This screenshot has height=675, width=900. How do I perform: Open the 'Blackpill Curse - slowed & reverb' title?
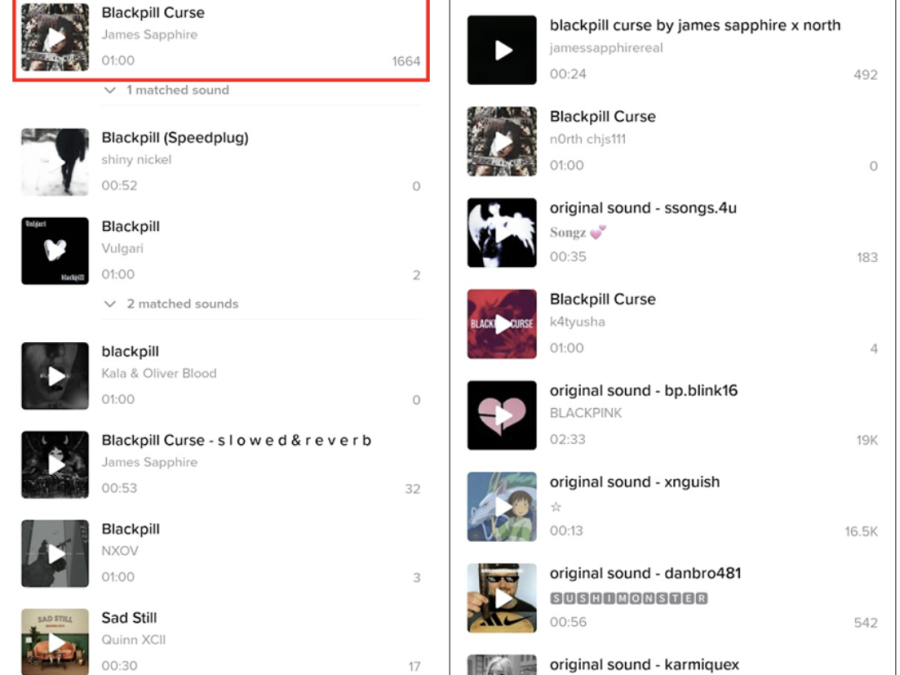(236, 440)
